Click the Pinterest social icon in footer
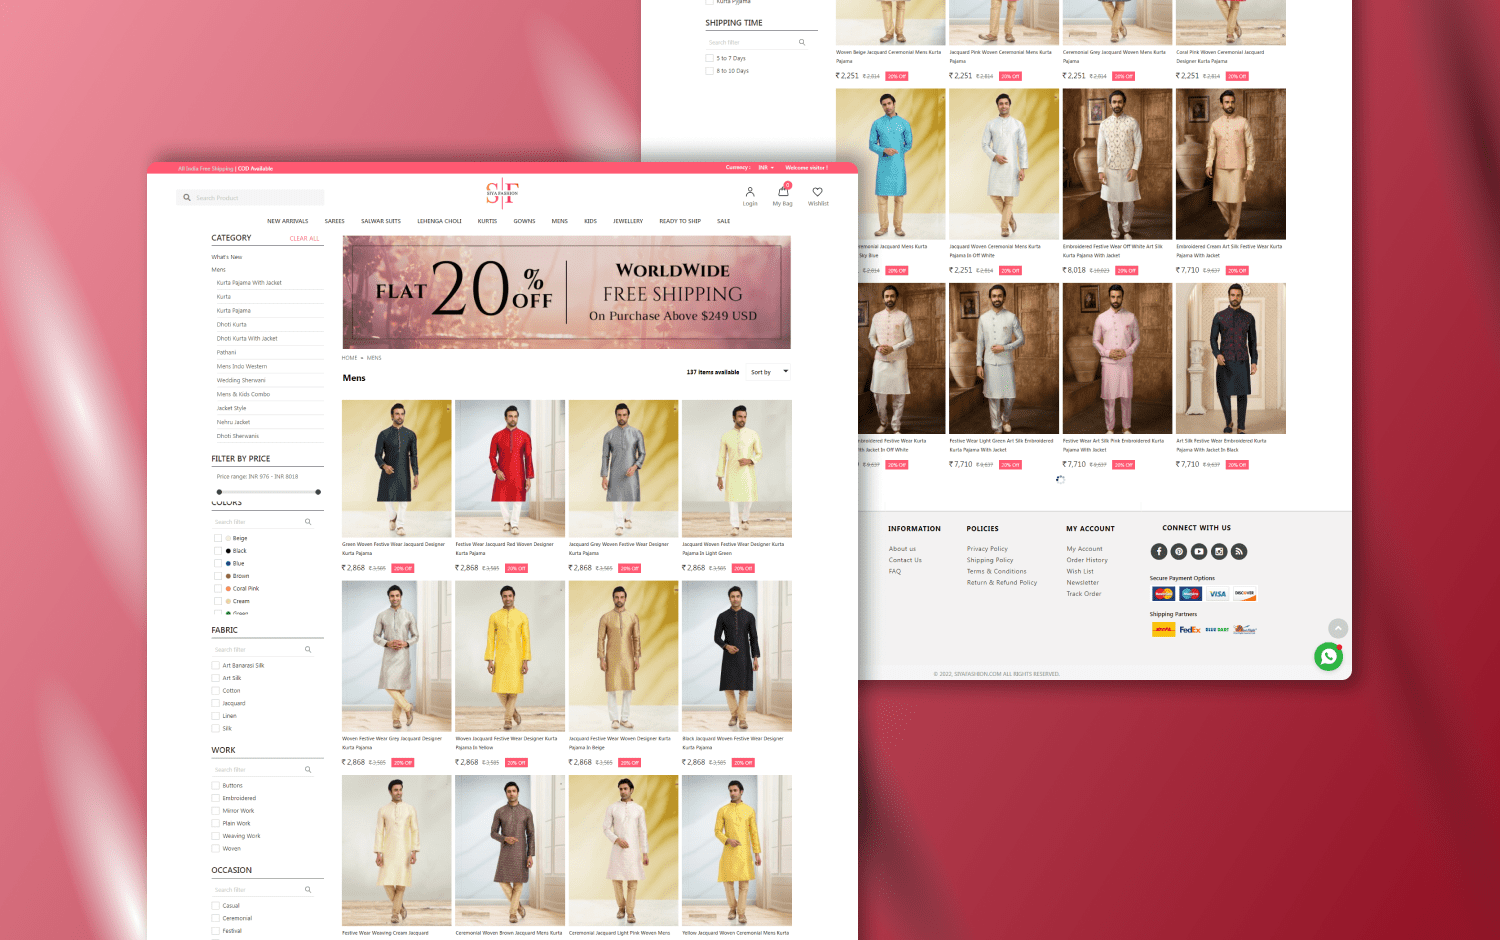The height and width of the screenshot is (940, 1500). point(1179,551)
